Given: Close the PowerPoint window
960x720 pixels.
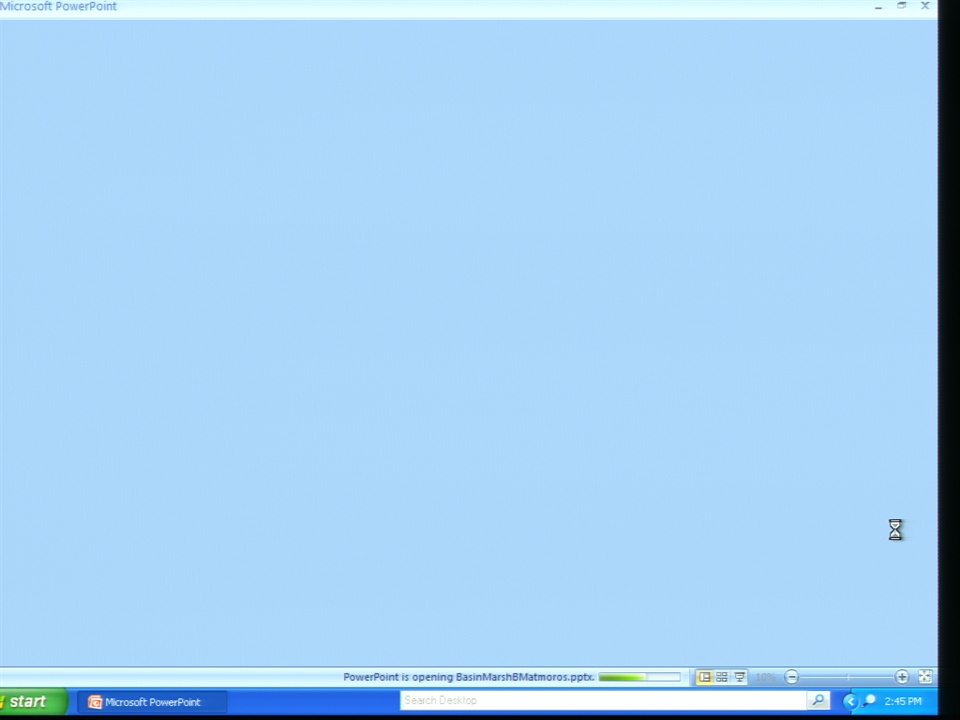Looking at the screenshot, I should tap(925, 6).
